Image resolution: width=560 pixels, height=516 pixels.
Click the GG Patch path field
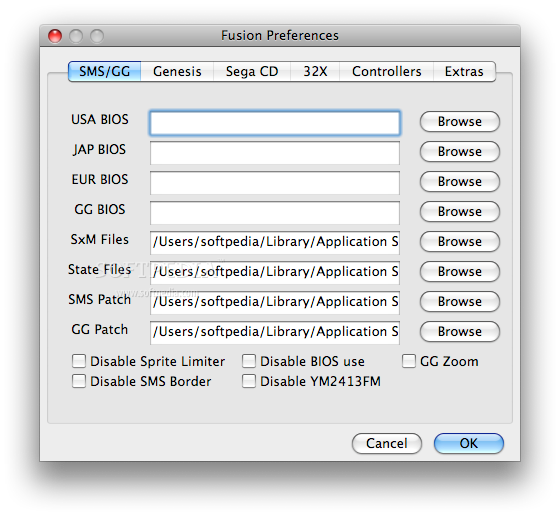tap(275, 333)
